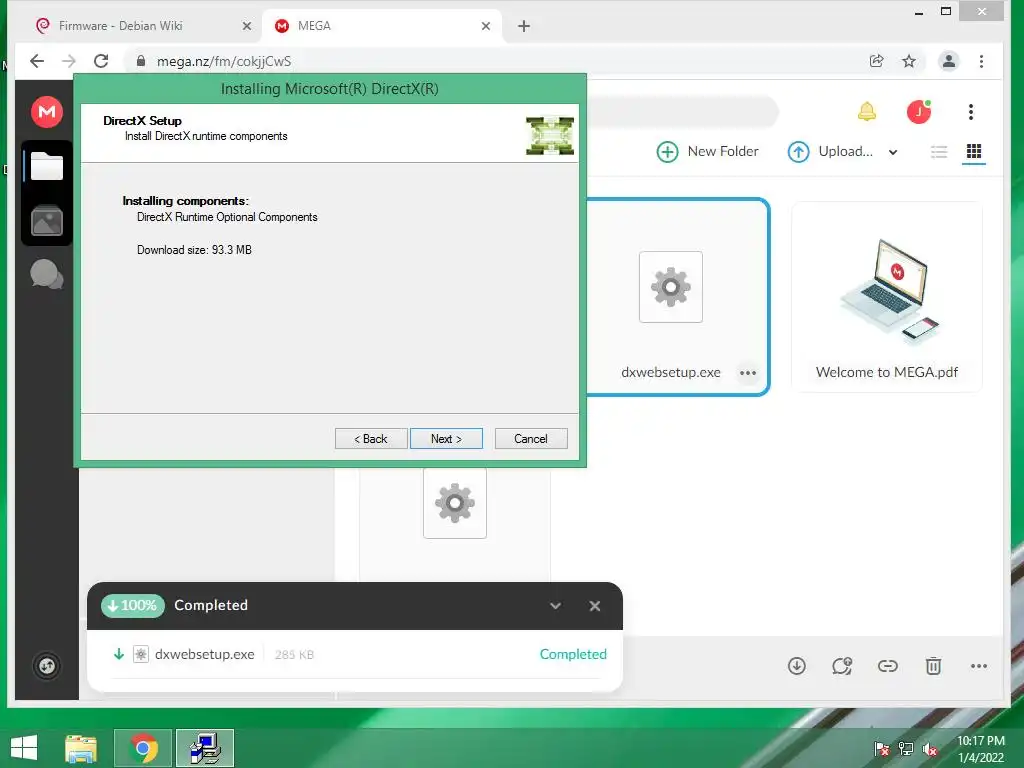Open Photos icon in MEGA sidebar
The image size is (1024, 768).
pos(47,221)
